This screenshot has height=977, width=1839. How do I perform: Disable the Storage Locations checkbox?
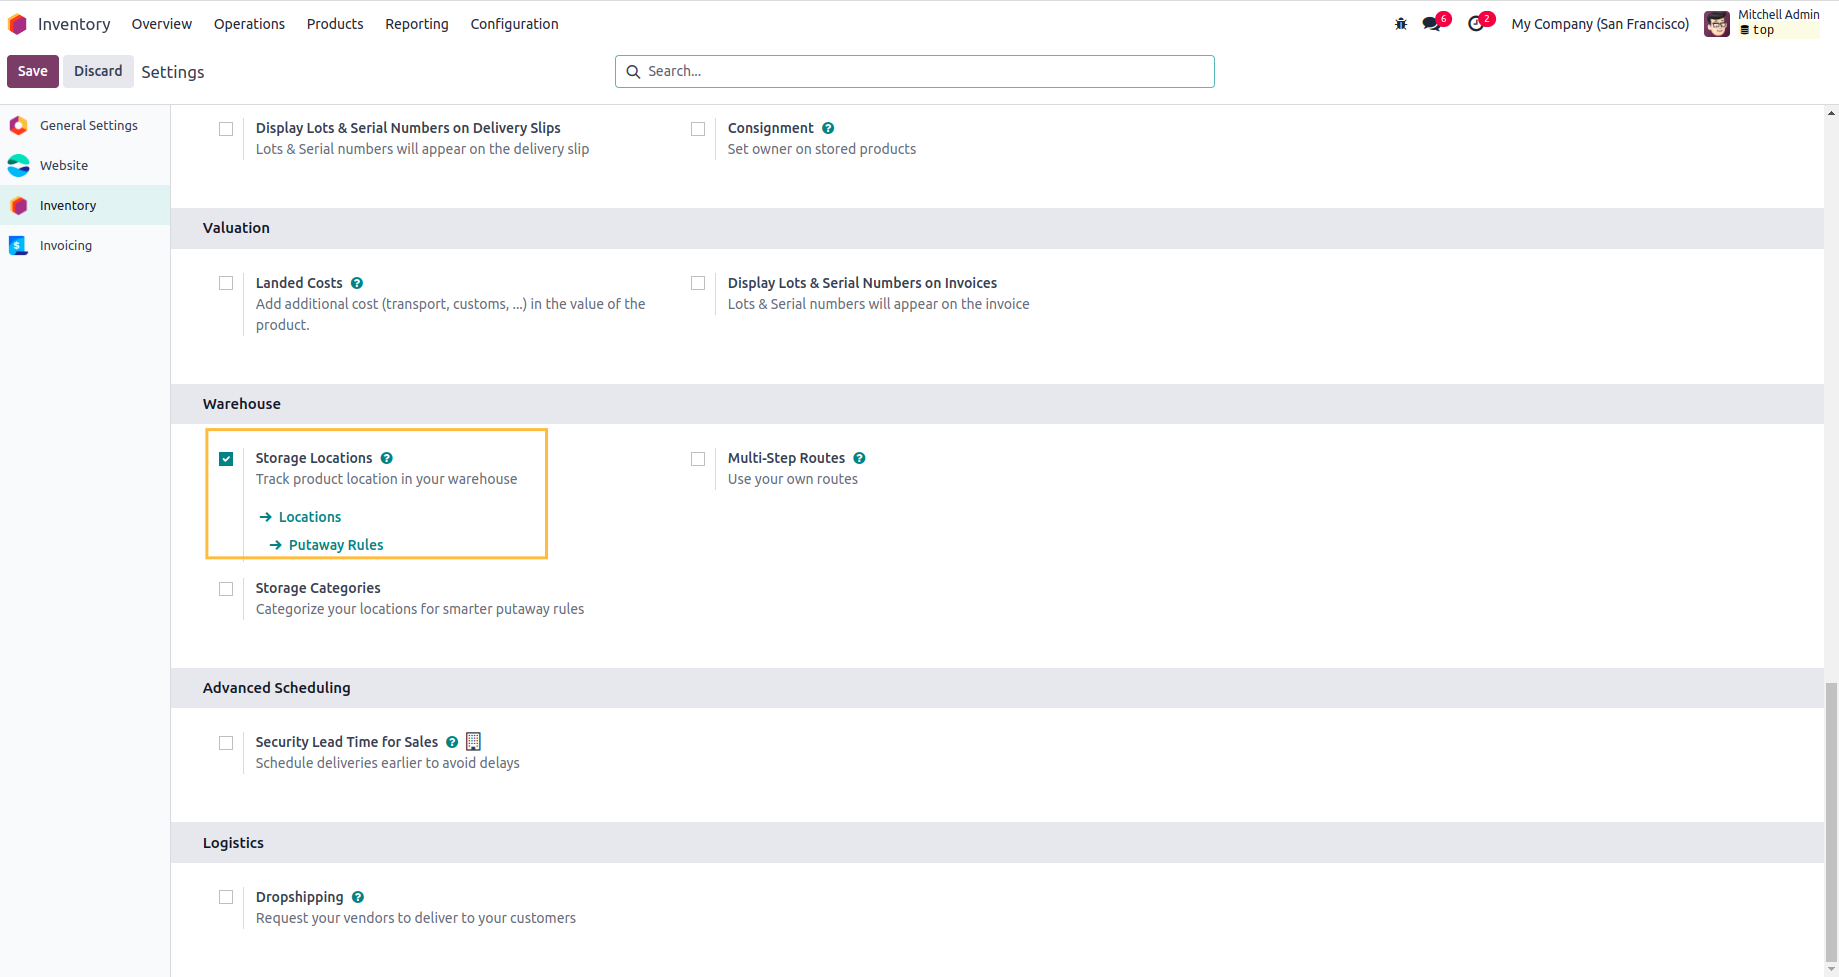pyautogui.click(x=226, y=459)
